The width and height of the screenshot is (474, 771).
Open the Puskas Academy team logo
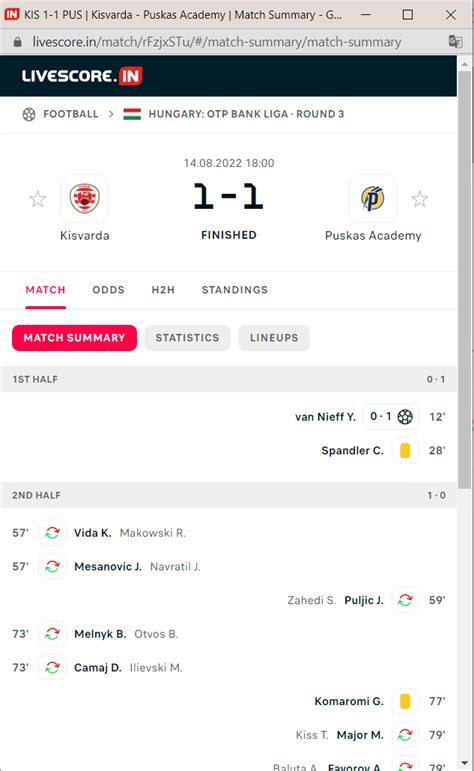pyautogui.click(x=373, y=199)
